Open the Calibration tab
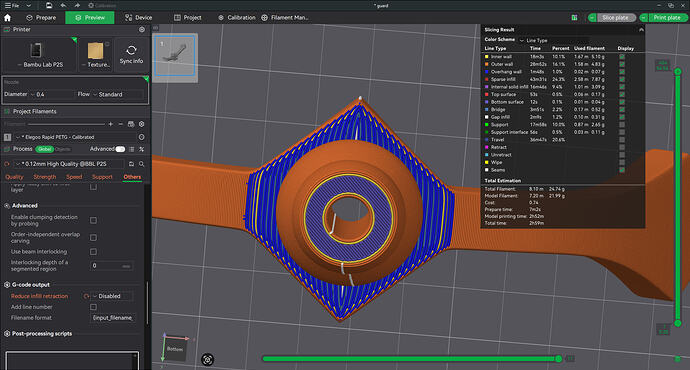Screen dimensions: 690x370 click(237, 18)
